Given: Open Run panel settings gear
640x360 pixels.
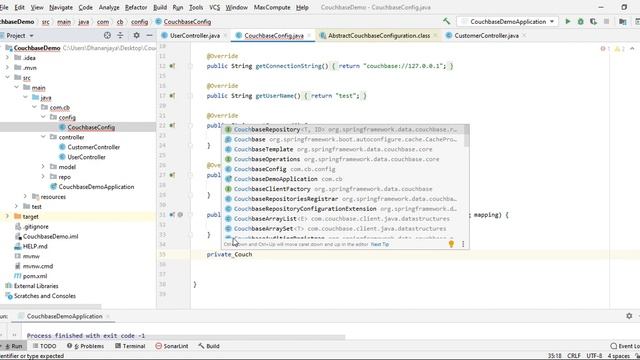Looking at the screenshot, I should (629, 316).
